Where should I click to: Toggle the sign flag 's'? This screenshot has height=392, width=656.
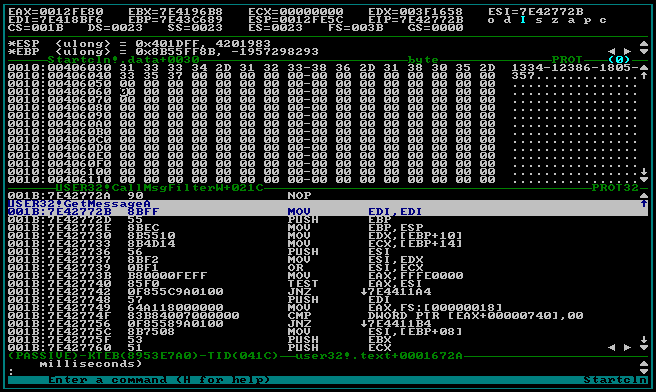pyautogui.click(x=539, y=20)
